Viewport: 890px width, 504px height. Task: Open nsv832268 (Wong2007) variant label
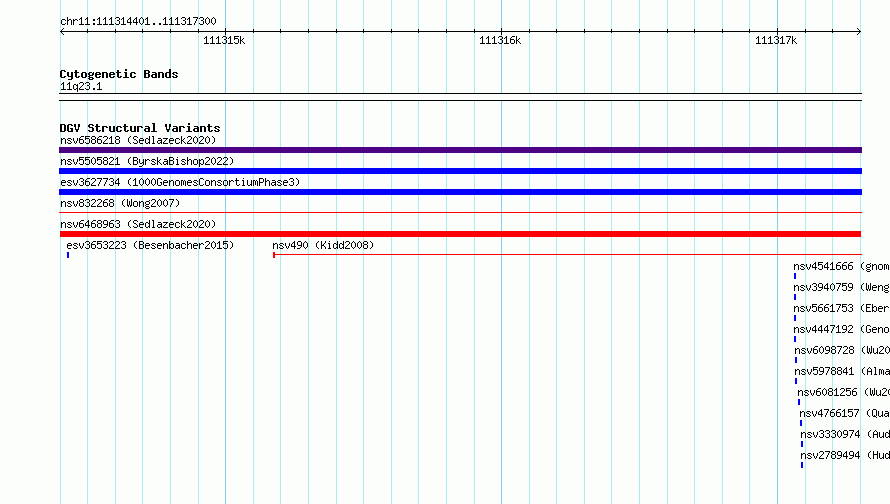pos(120,203)
